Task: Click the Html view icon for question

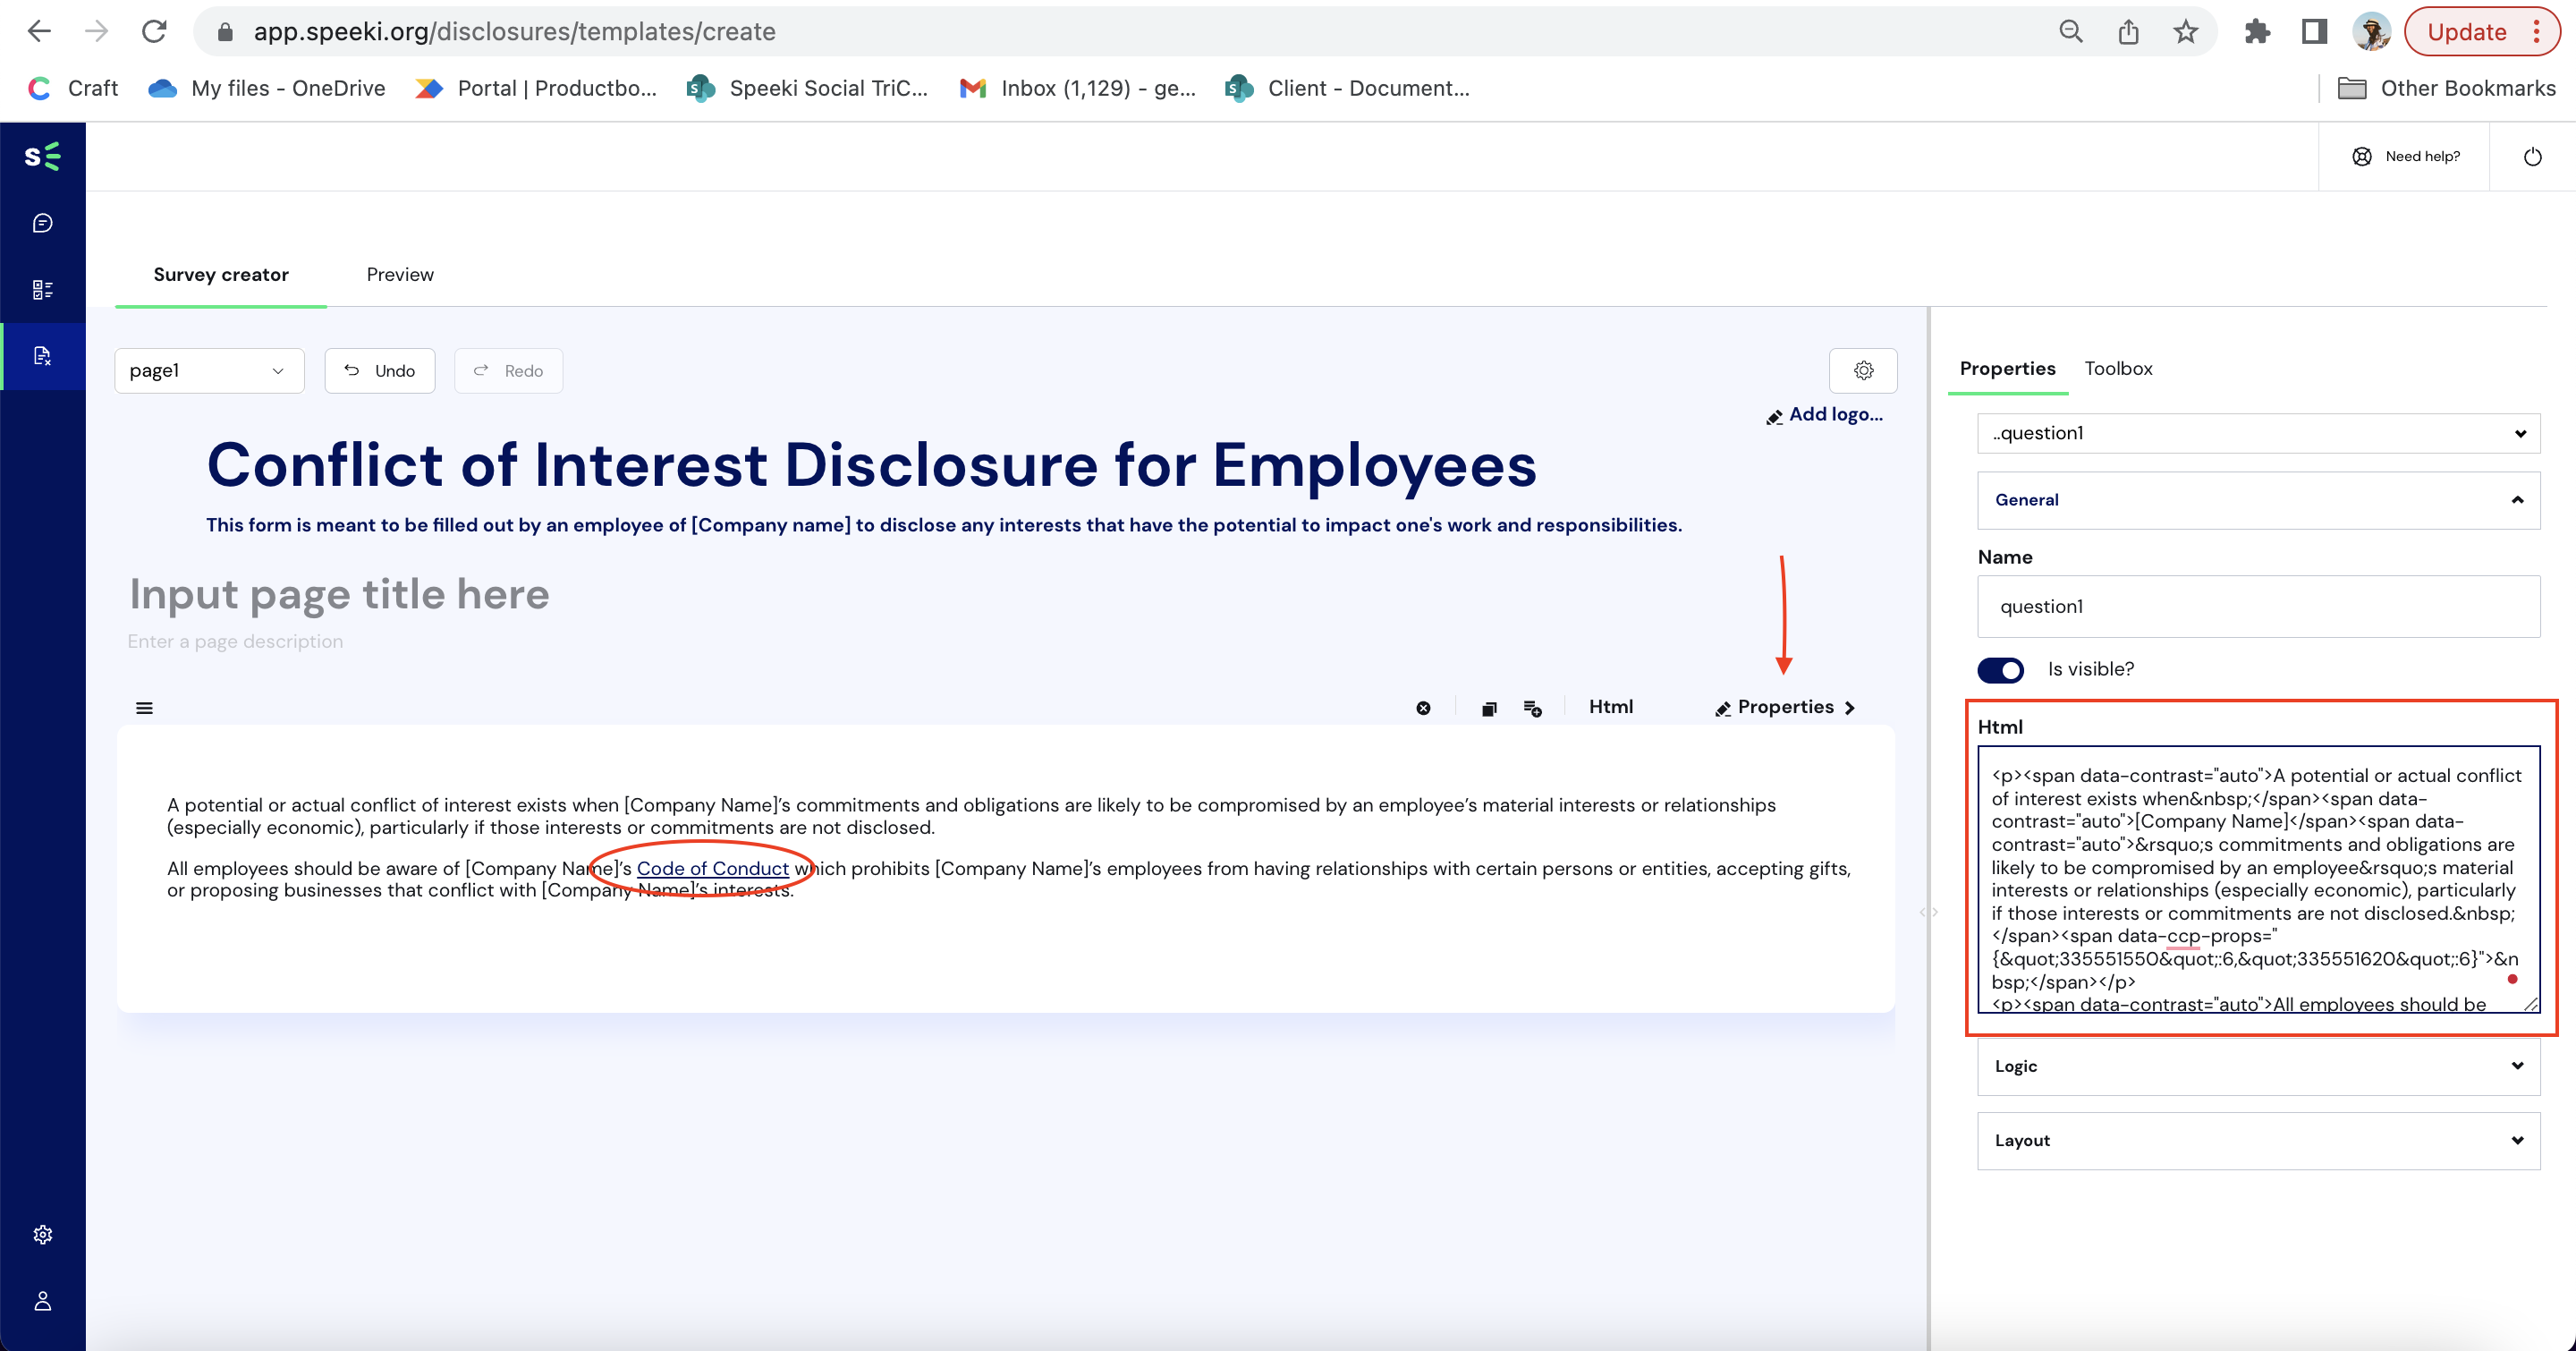Action: point(1608,707)
